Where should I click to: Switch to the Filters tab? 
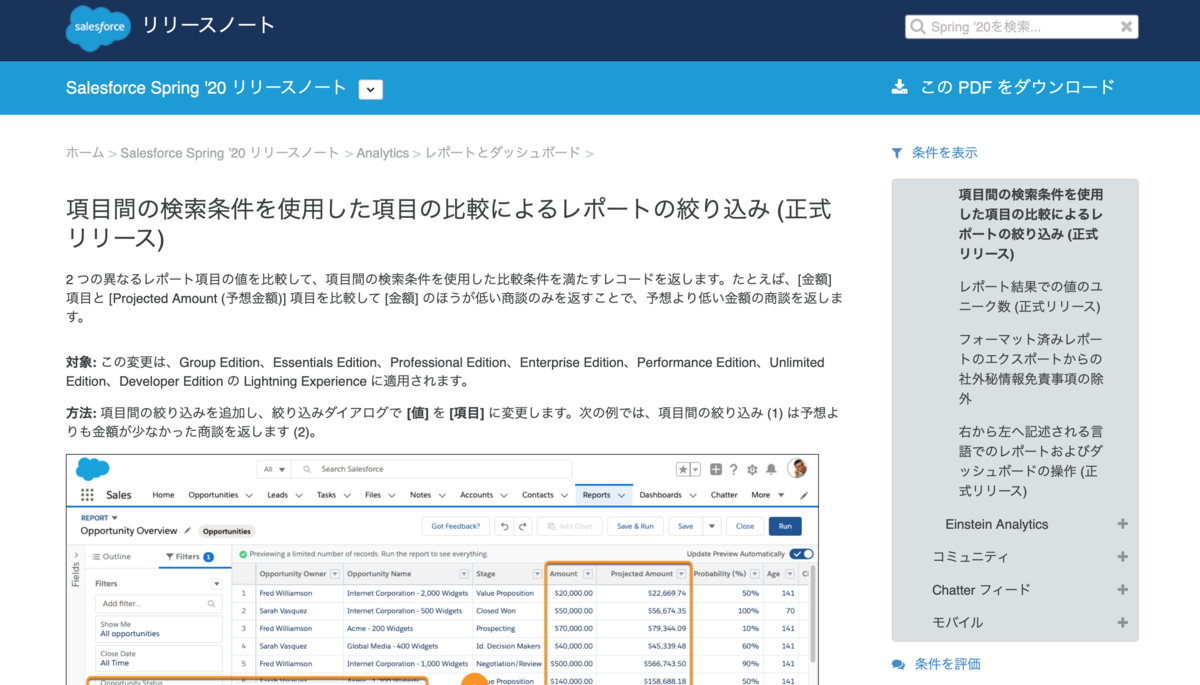(193, 557)
